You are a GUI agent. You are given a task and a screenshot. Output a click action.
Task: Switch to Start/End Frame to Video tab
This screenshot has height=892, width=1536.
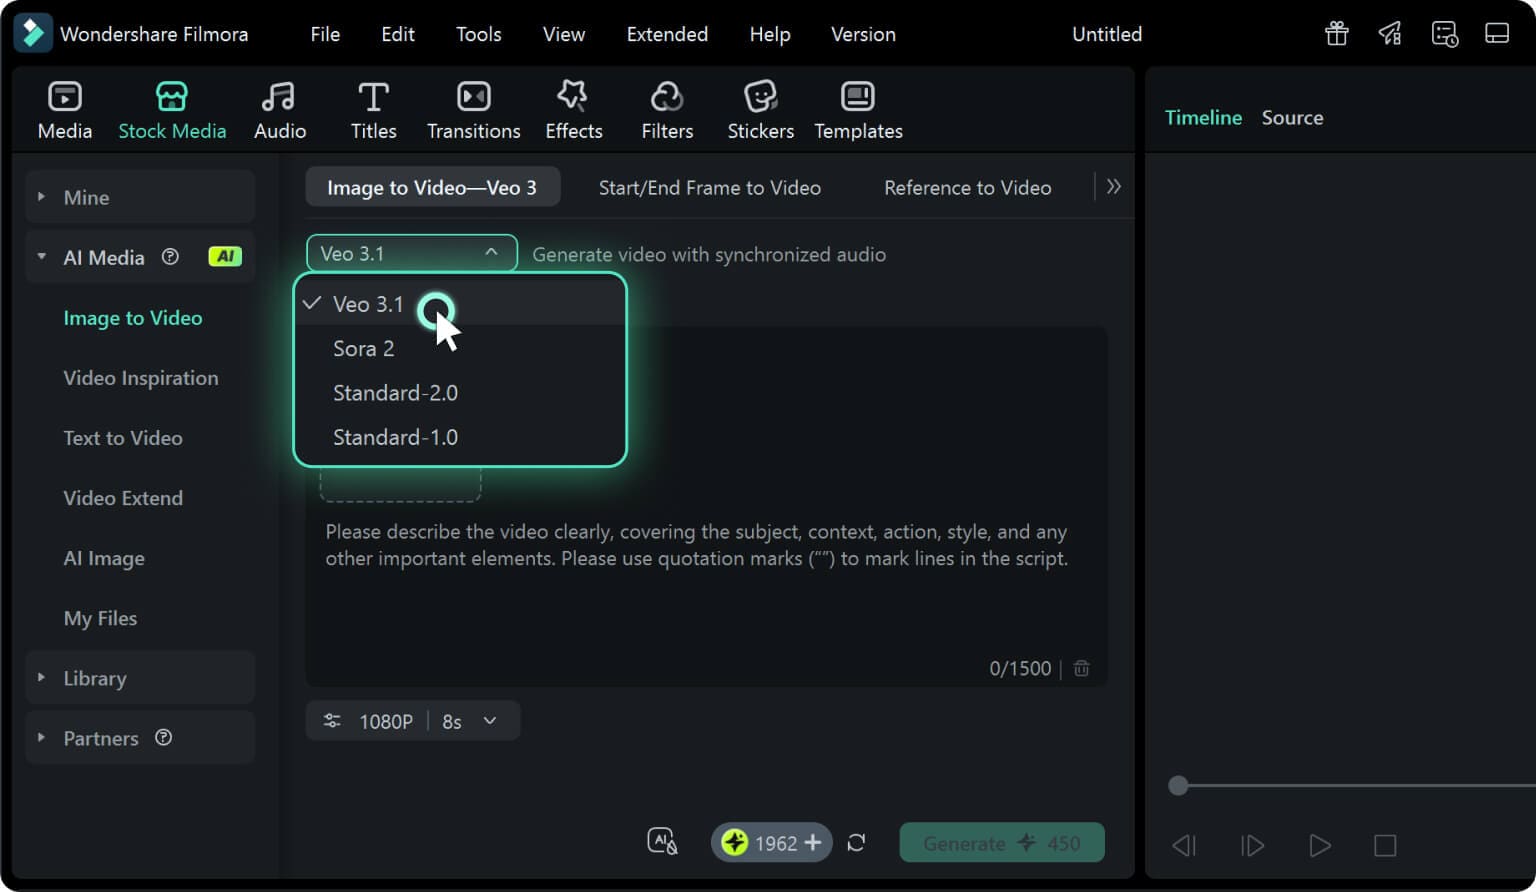click(x=709, y=188)
